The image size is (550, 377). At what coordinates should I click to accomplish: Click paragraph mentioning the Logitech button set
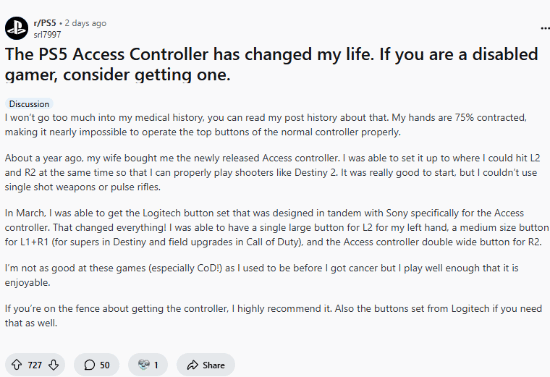click(277, 227)
